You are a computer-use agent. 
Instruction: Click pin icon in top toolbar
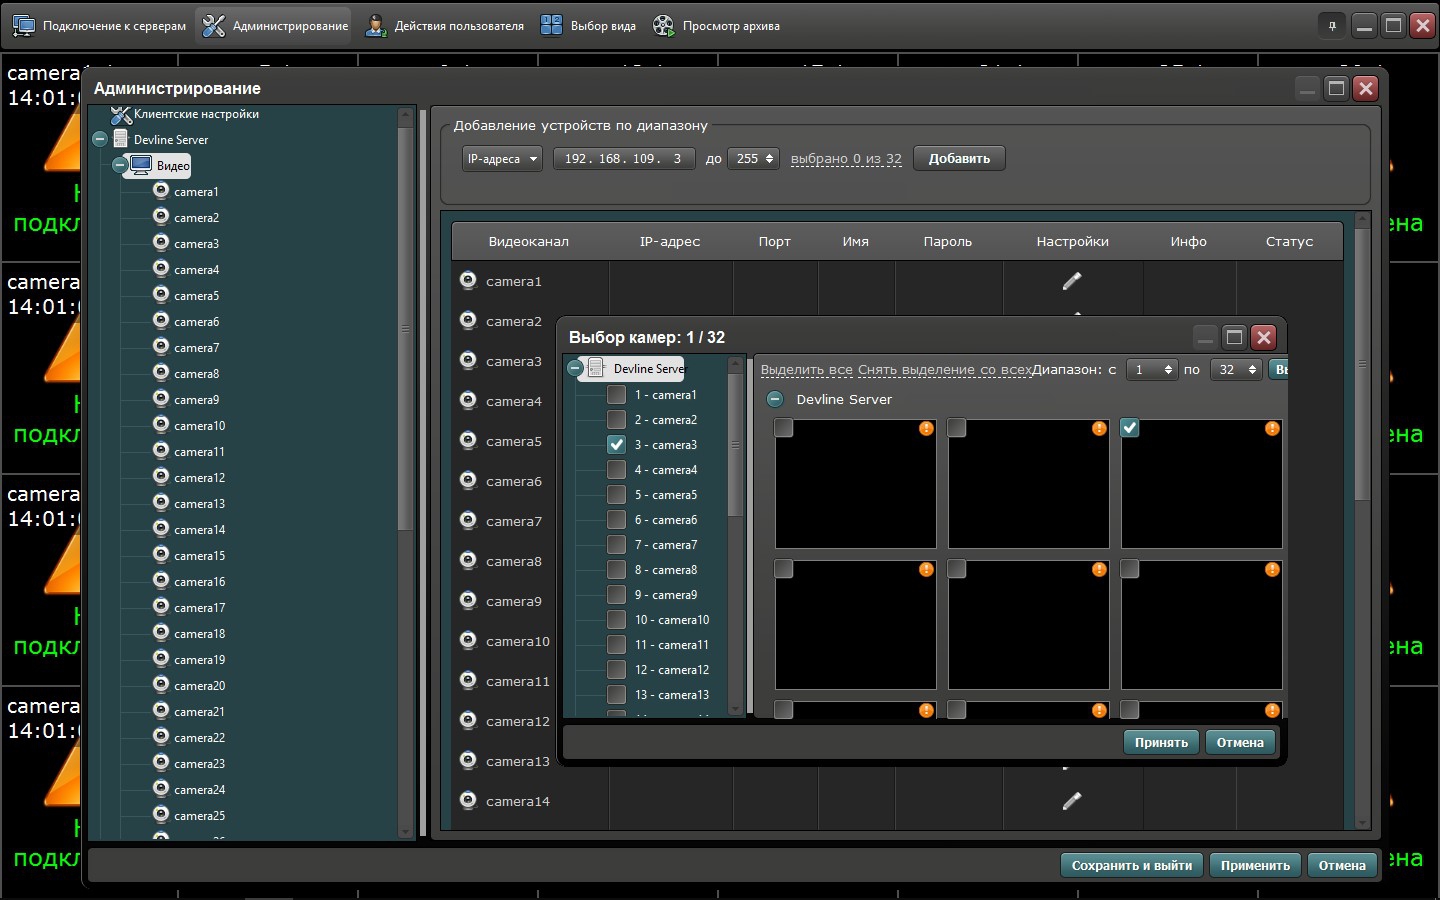tap(1332, 26)
